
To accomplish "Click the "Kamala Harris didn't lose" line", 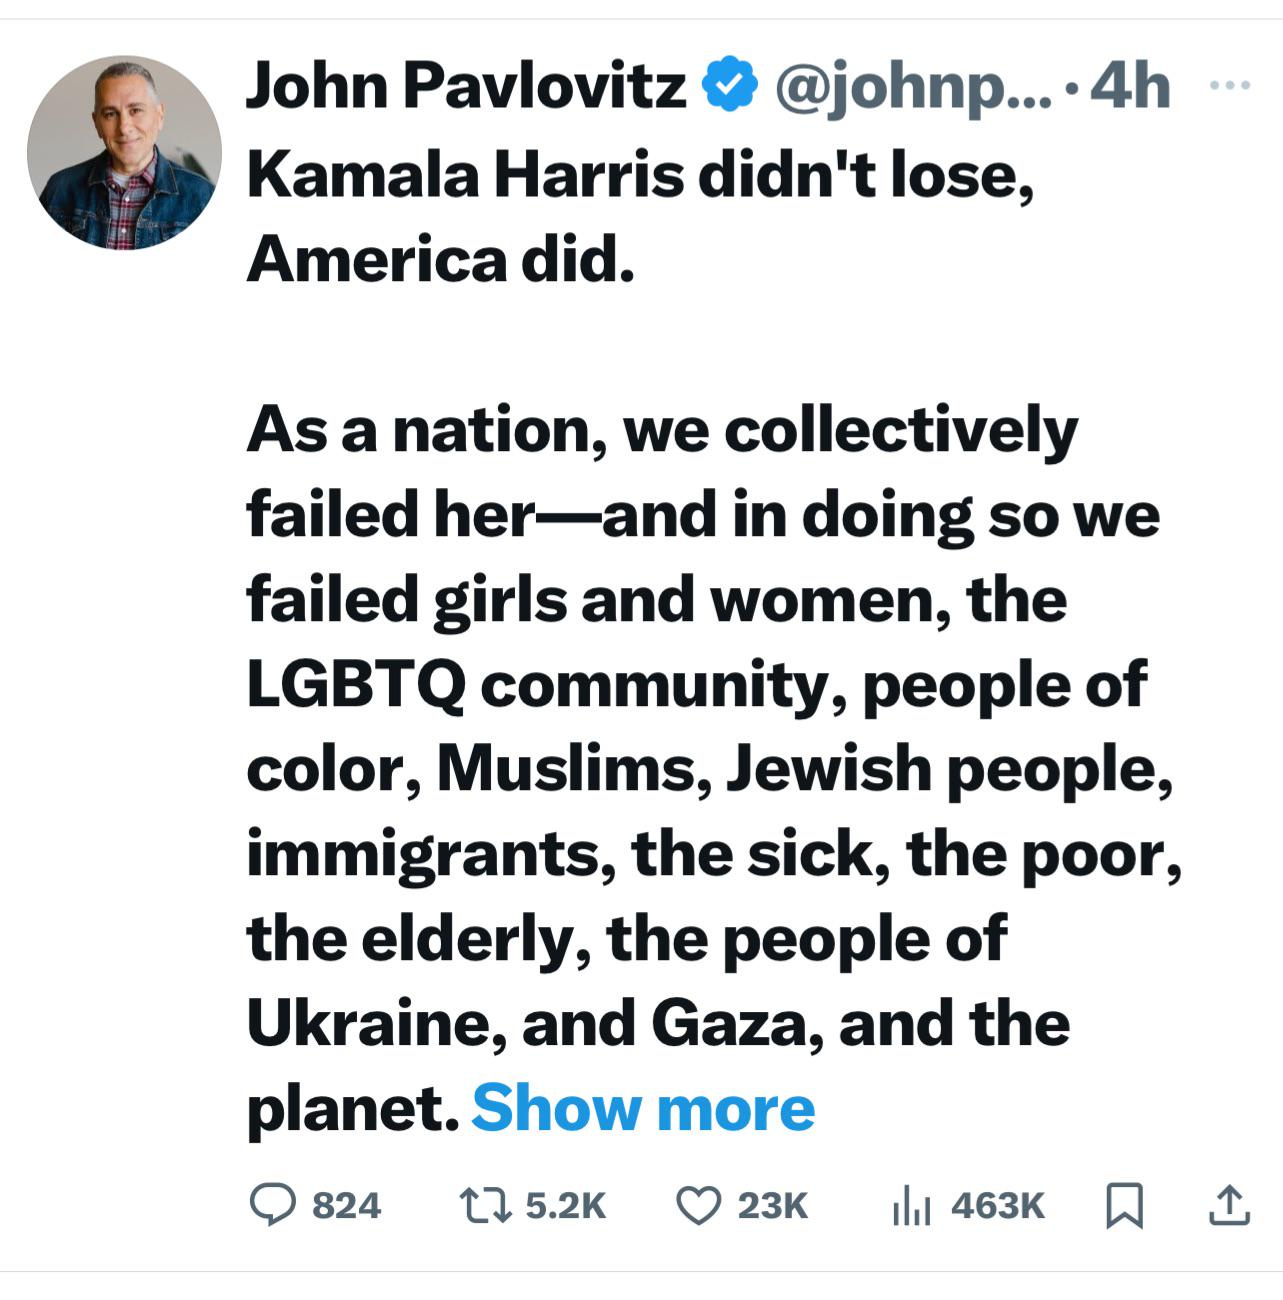I will point(640,175).
